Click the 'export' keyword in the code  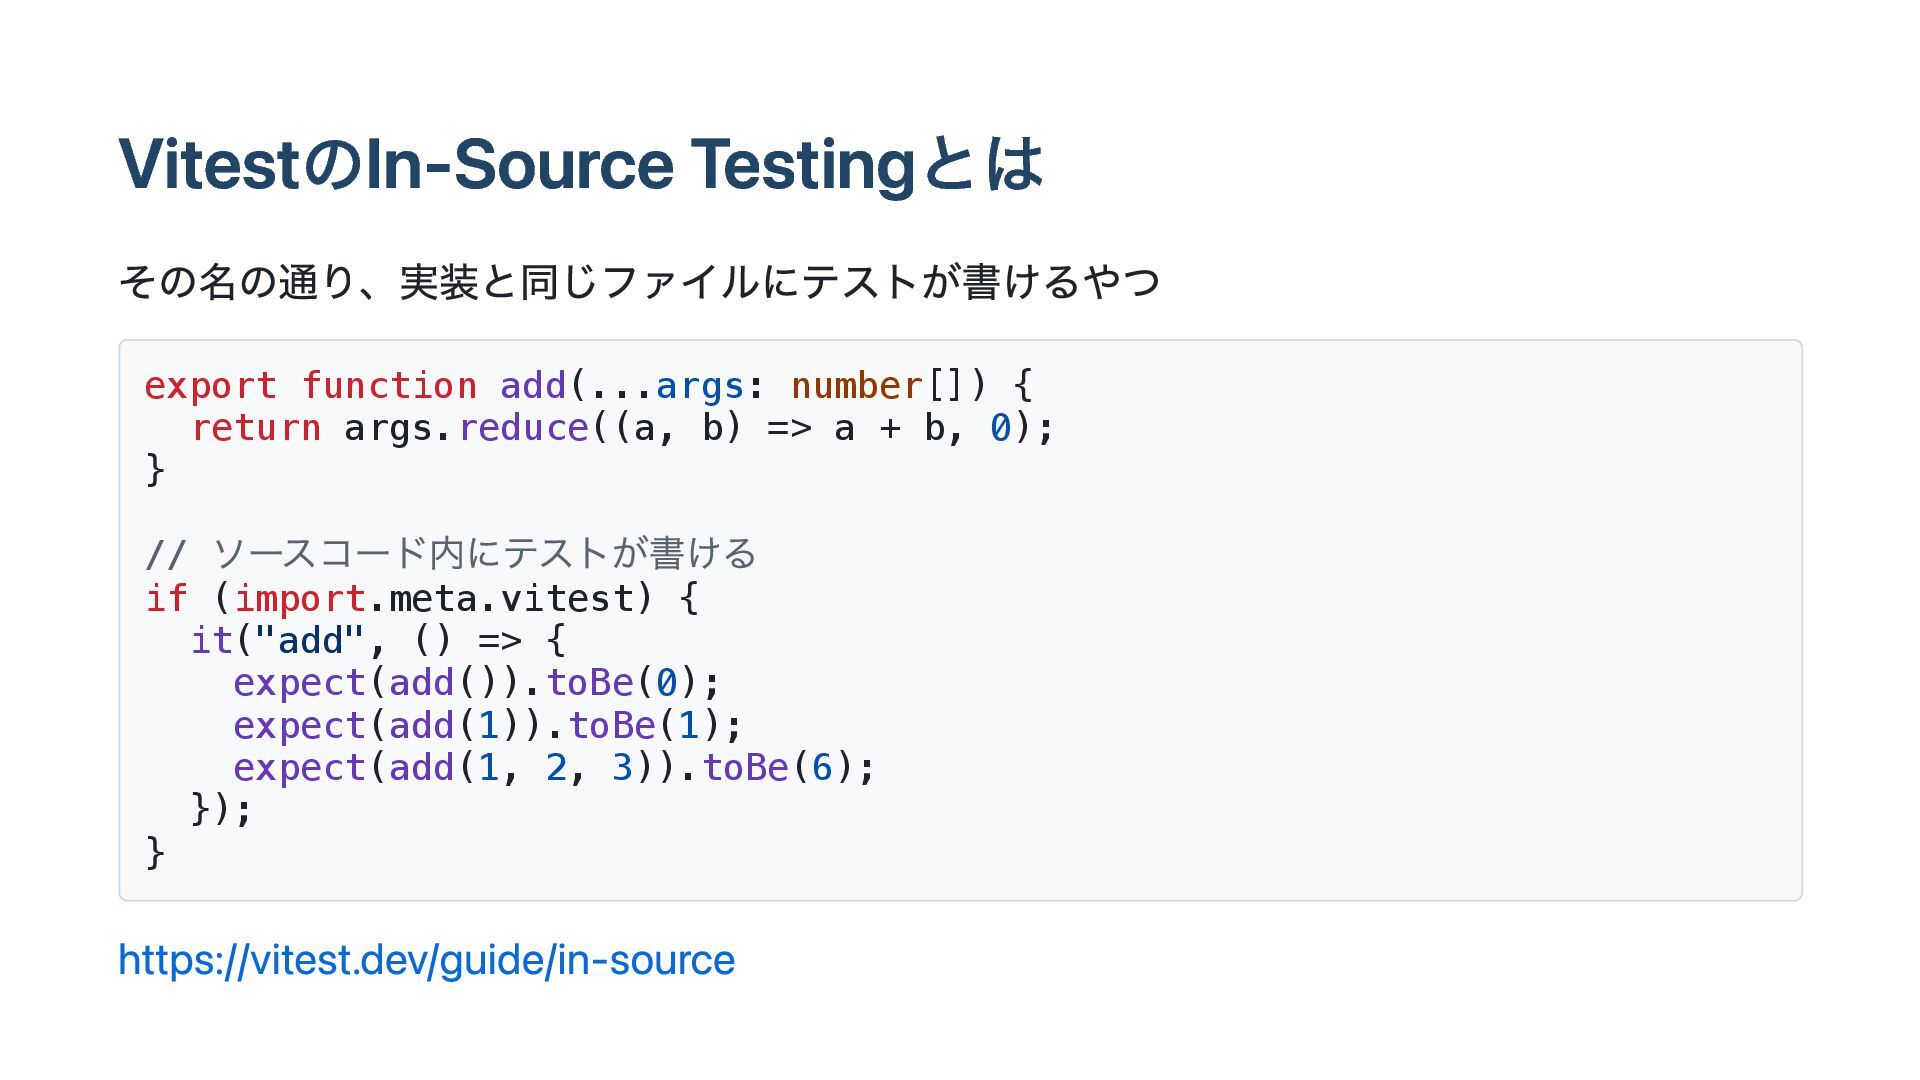click(x=210, y=386)
